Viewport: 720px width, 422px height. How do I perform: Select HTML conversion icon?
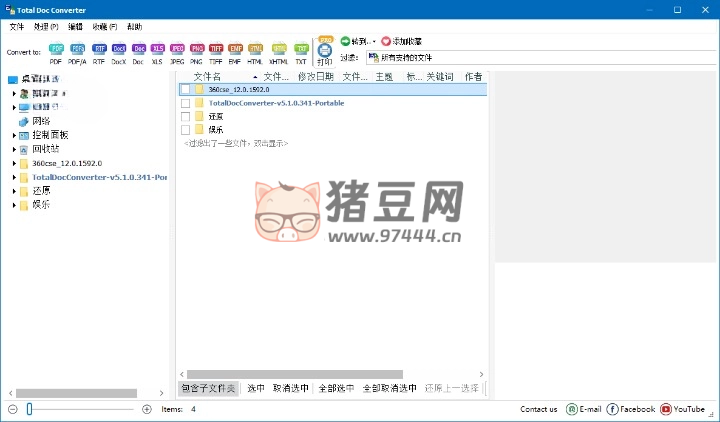point(255,50)
